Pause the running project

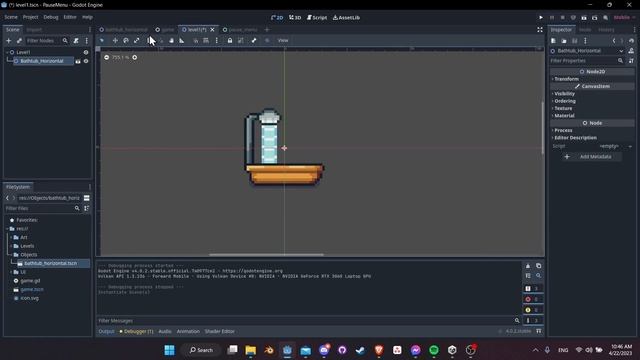click(552, 18)
